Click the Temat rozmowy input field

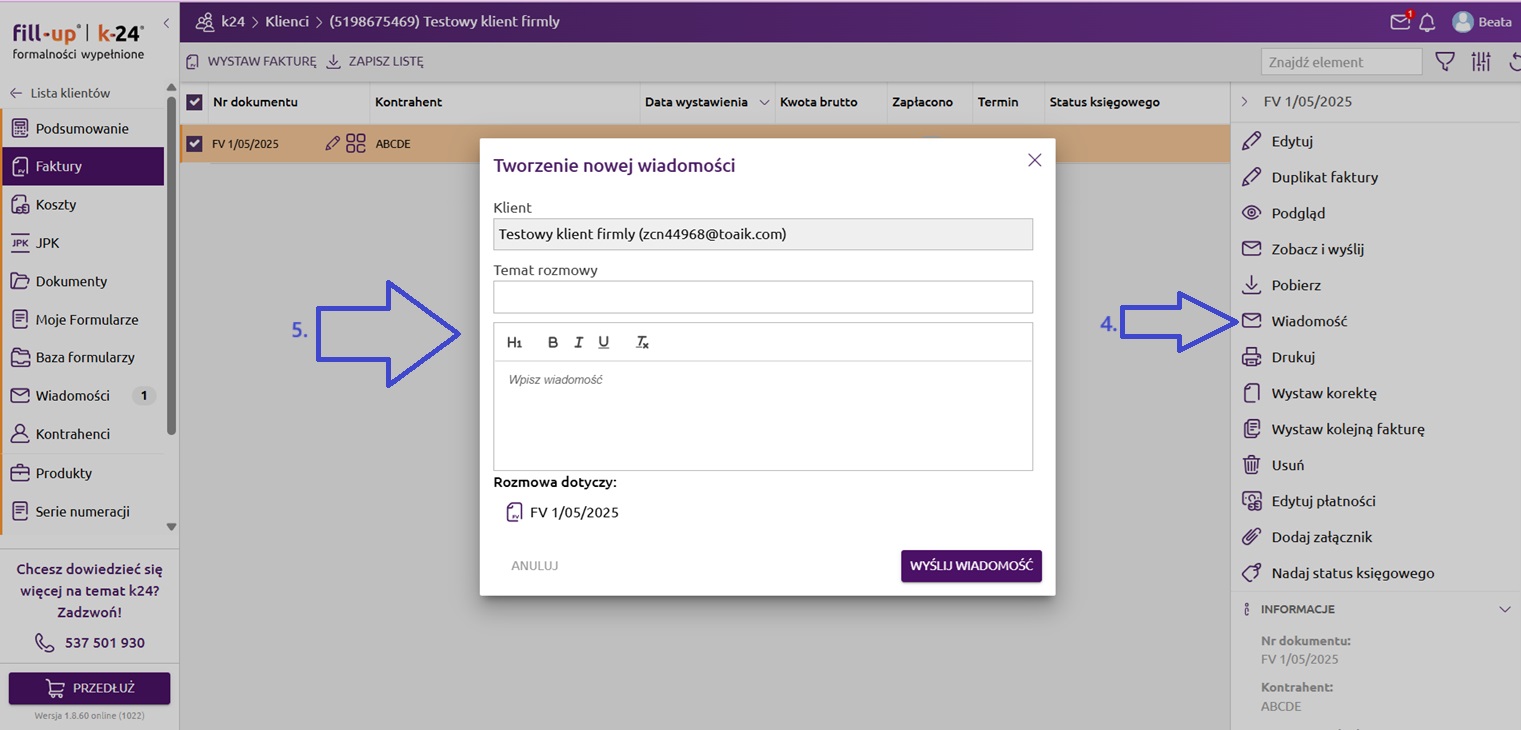pyautogui.click(x=762, y=297)
